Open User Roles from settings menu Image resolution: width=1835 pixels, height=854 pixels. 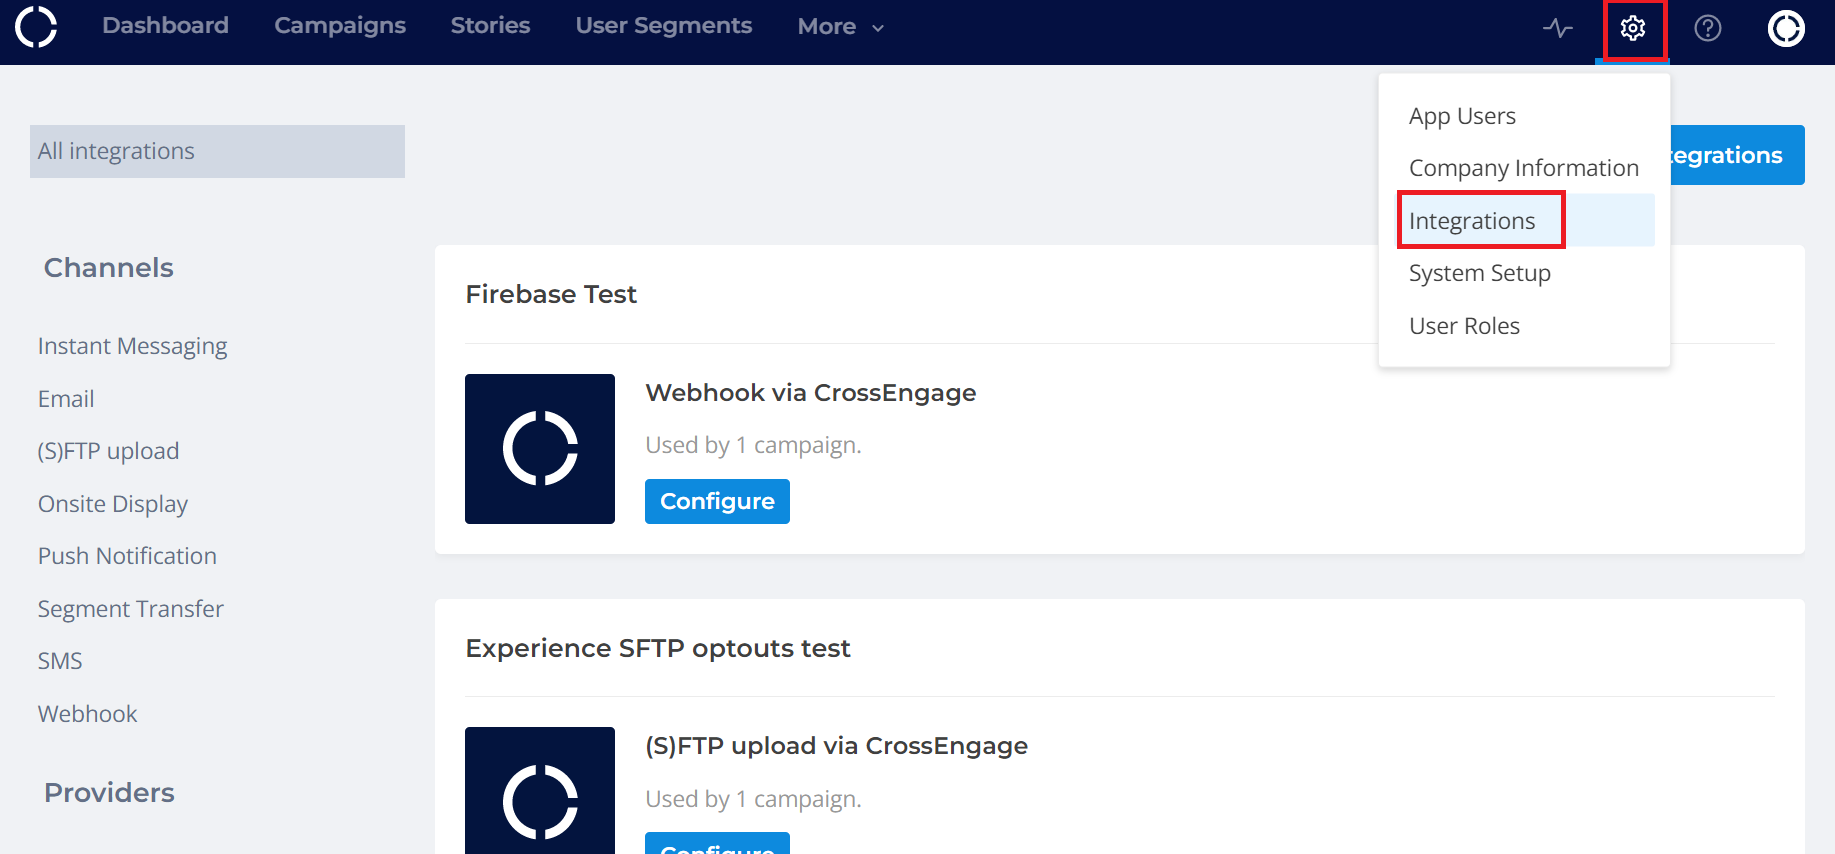1464,326
